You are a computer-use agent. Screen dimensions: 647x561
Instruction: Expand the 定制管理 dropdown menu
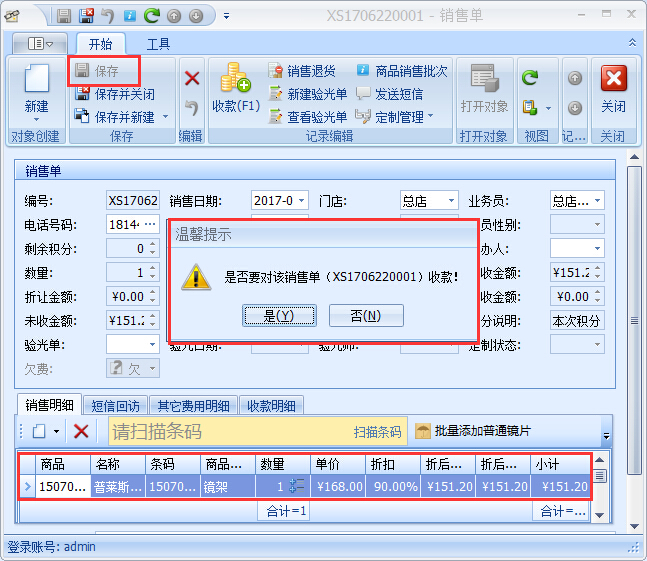point(431,117)
